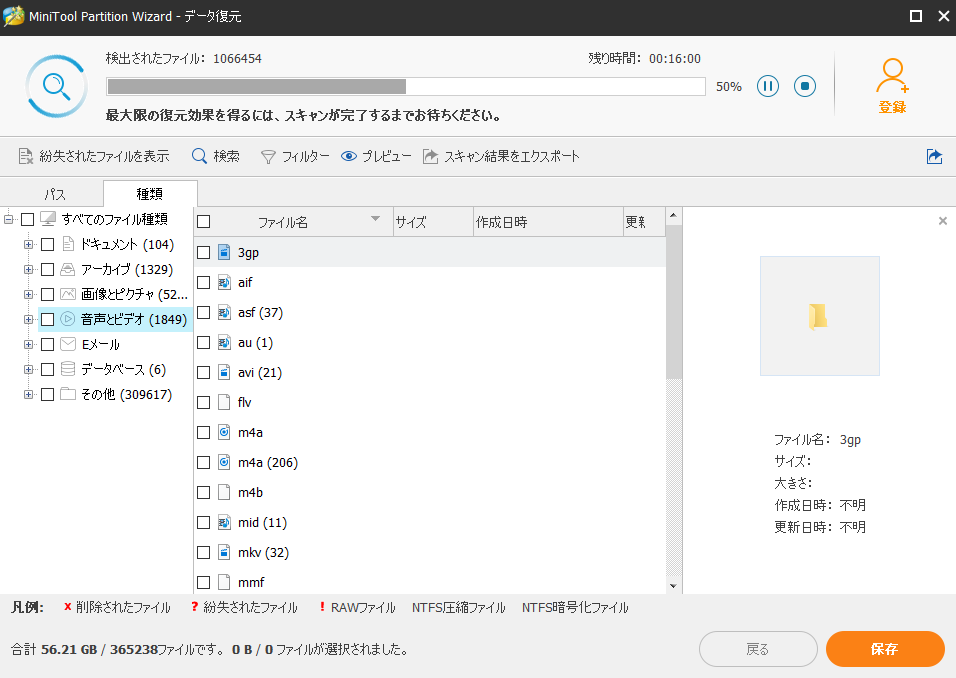956x678 pixels.
Task: Open 紛失されたファイルを表示 toolbar option
Action: 93,156
